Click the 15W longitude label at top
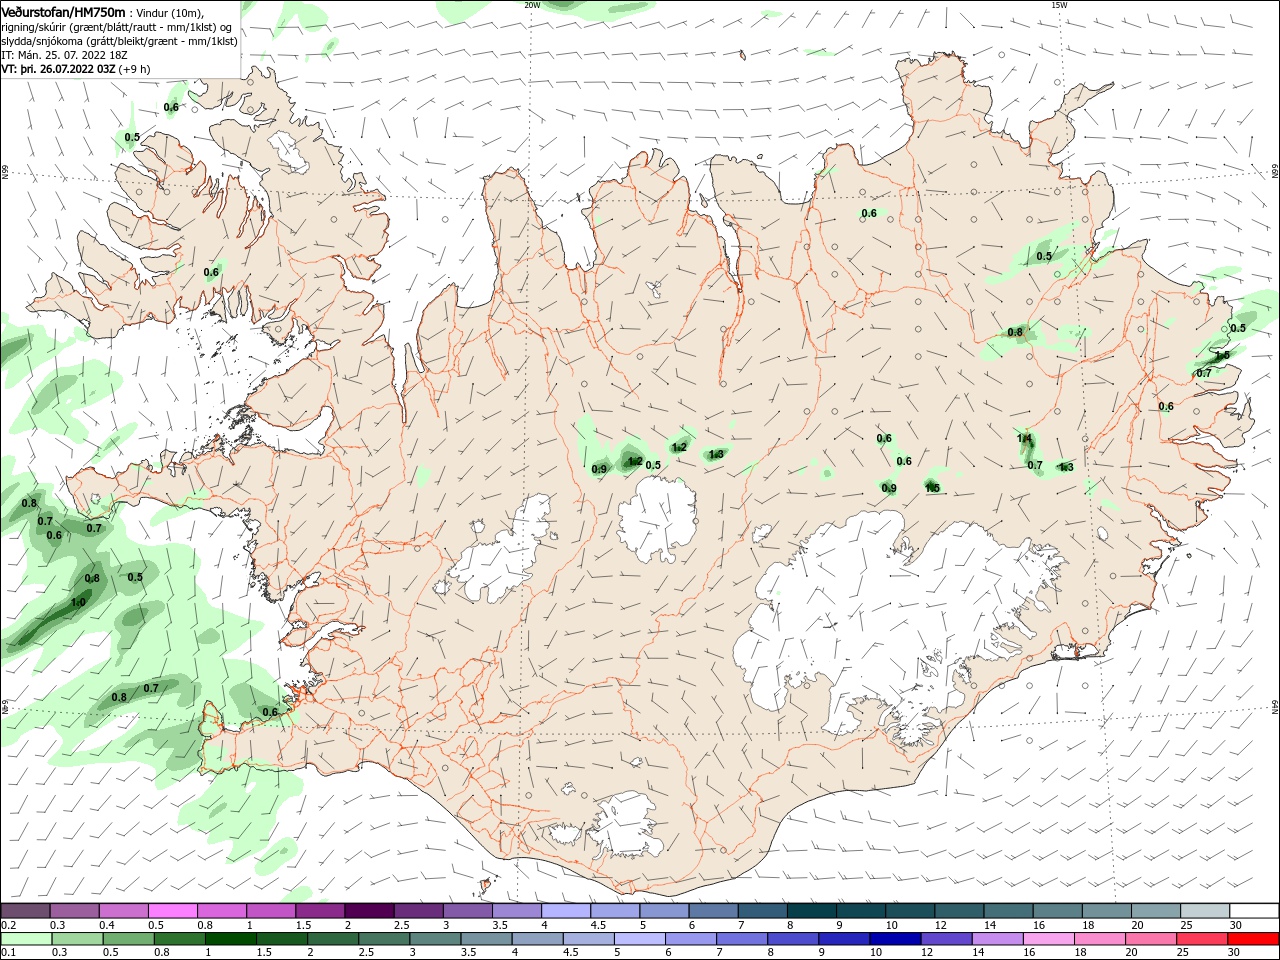1280x960 pixels. pos(1059,5)
